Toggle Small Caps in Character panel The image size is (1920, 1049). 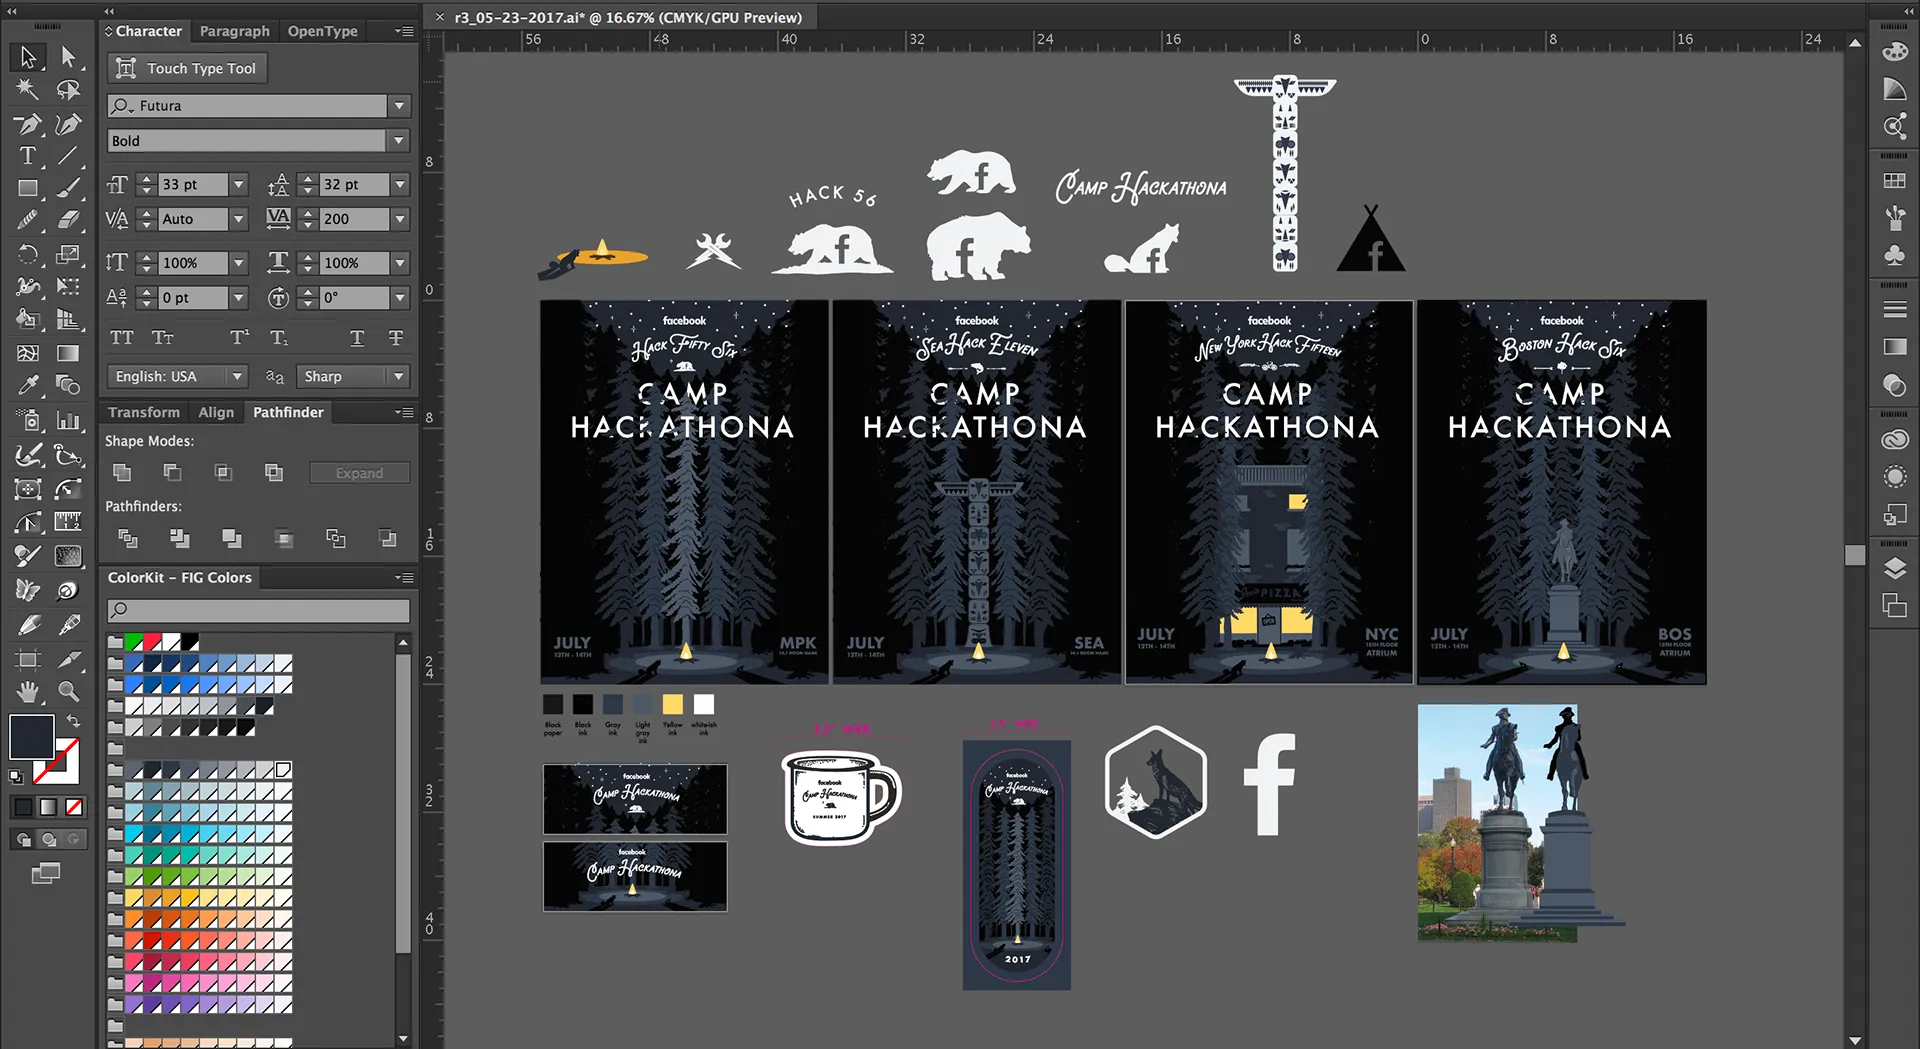coord(163,338)
